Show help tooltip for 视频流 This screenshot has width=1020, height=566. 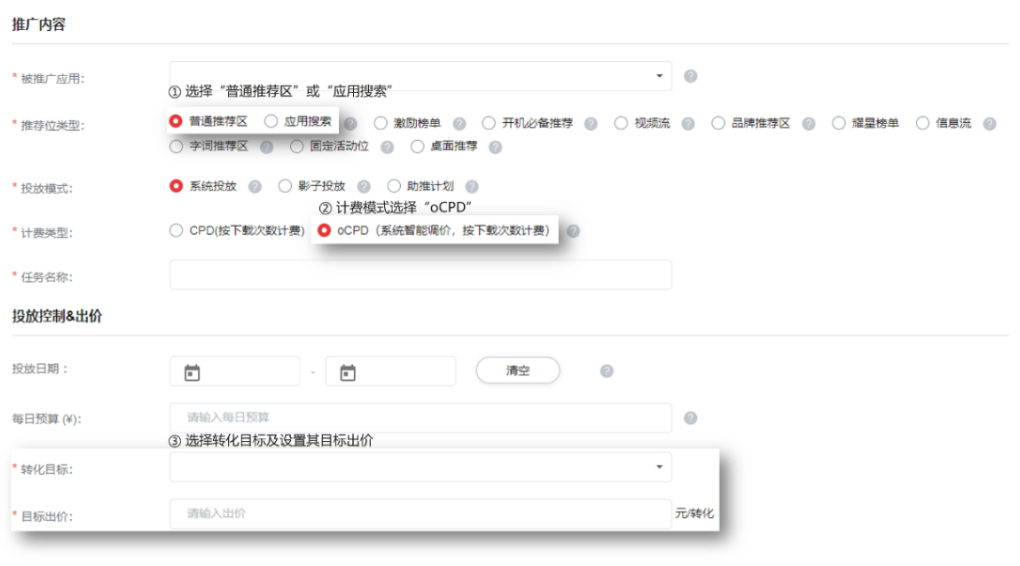click(x=688, y=124)
